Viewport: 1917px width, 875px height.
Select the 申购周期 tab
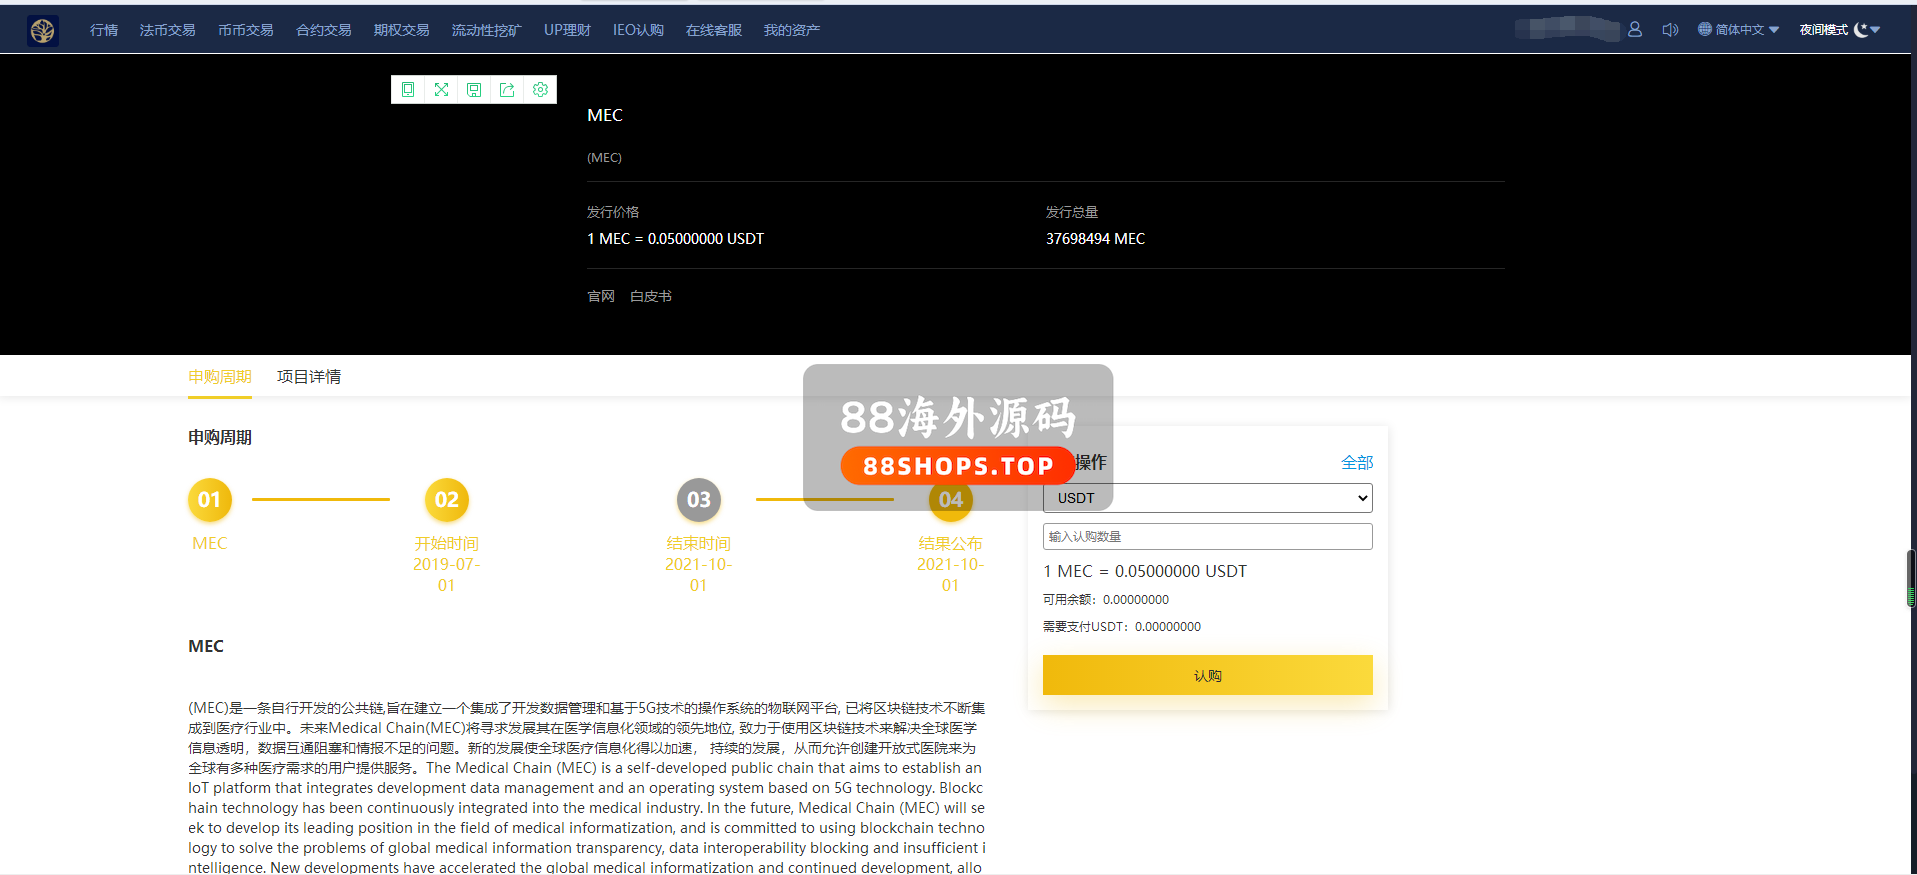click(x=220, y=377)
